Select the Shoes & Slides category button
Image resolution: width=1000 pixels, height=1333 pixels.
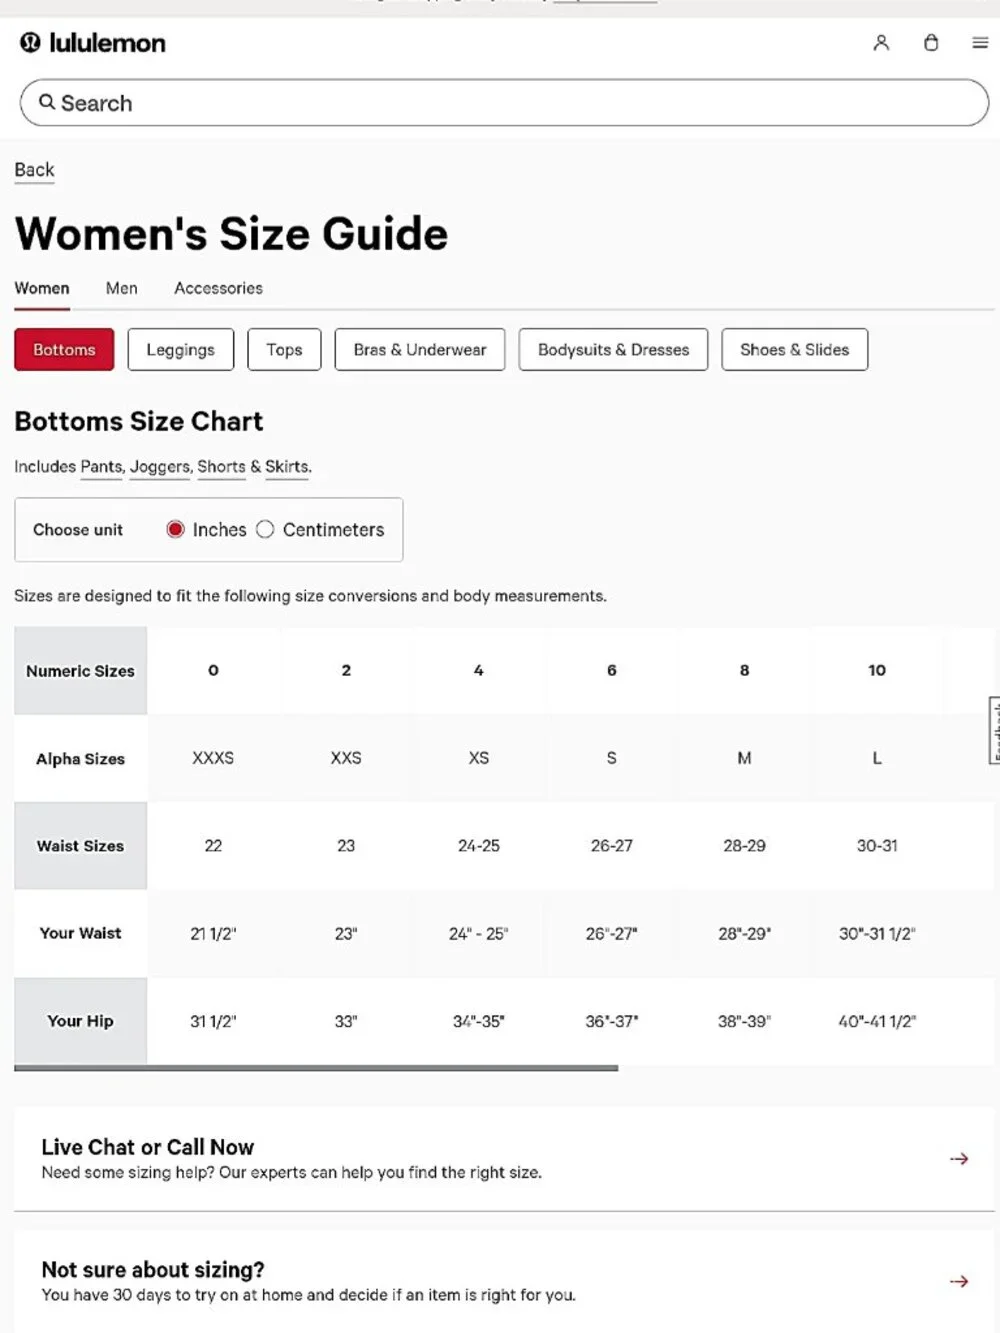pos(795,350)
